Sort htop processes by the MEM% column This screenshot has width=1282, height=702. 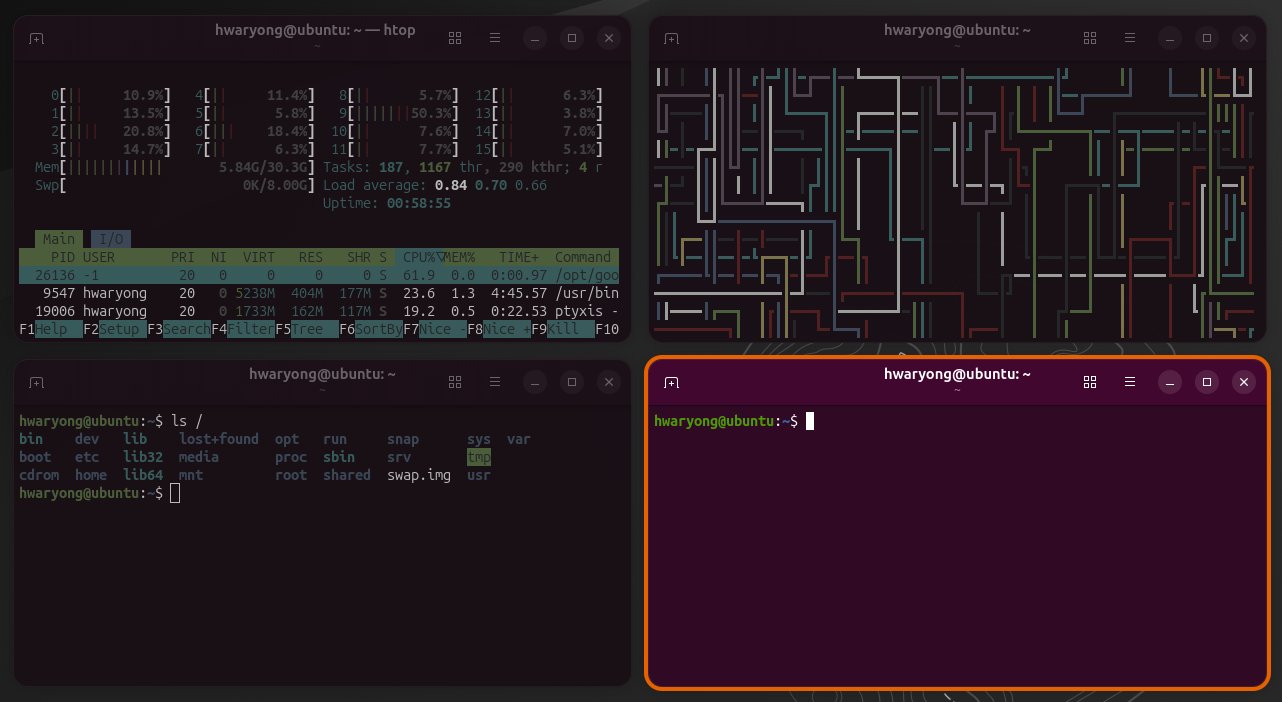461,257
